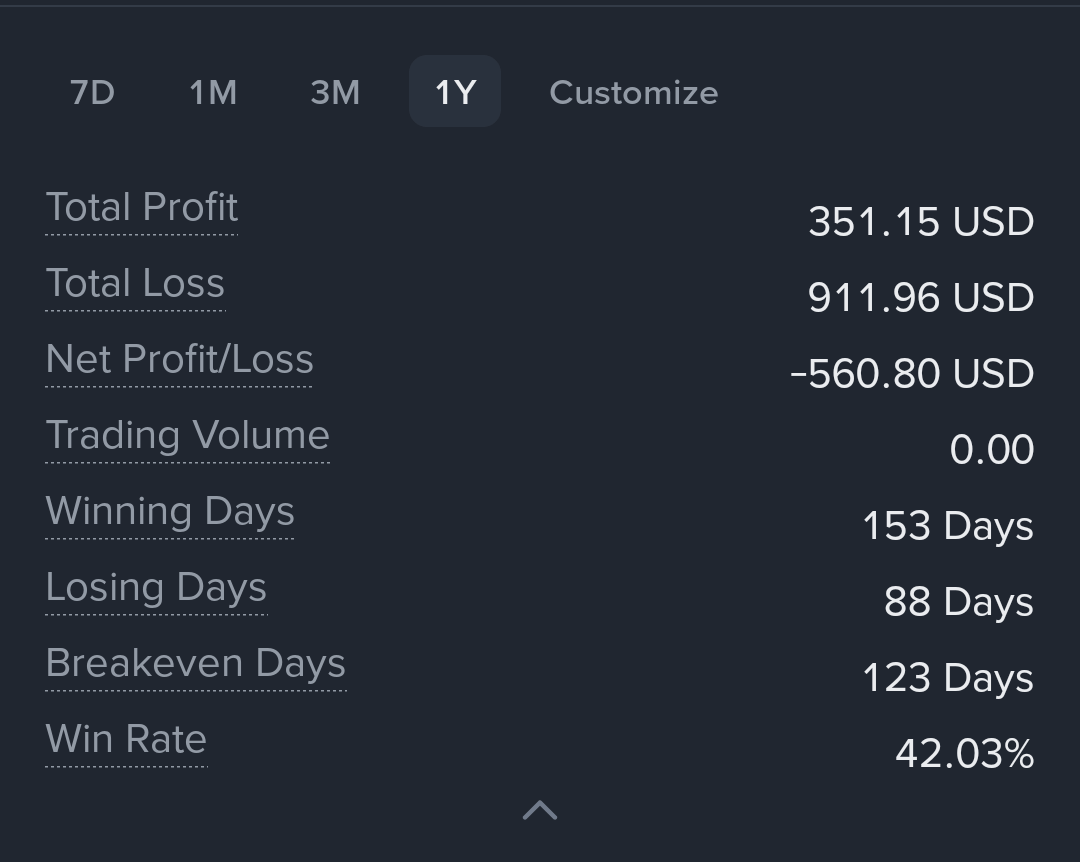This screenshot has width=1080, height=862.
Task: Tap the 123 Days breakeven value
Action: [947, 678]
